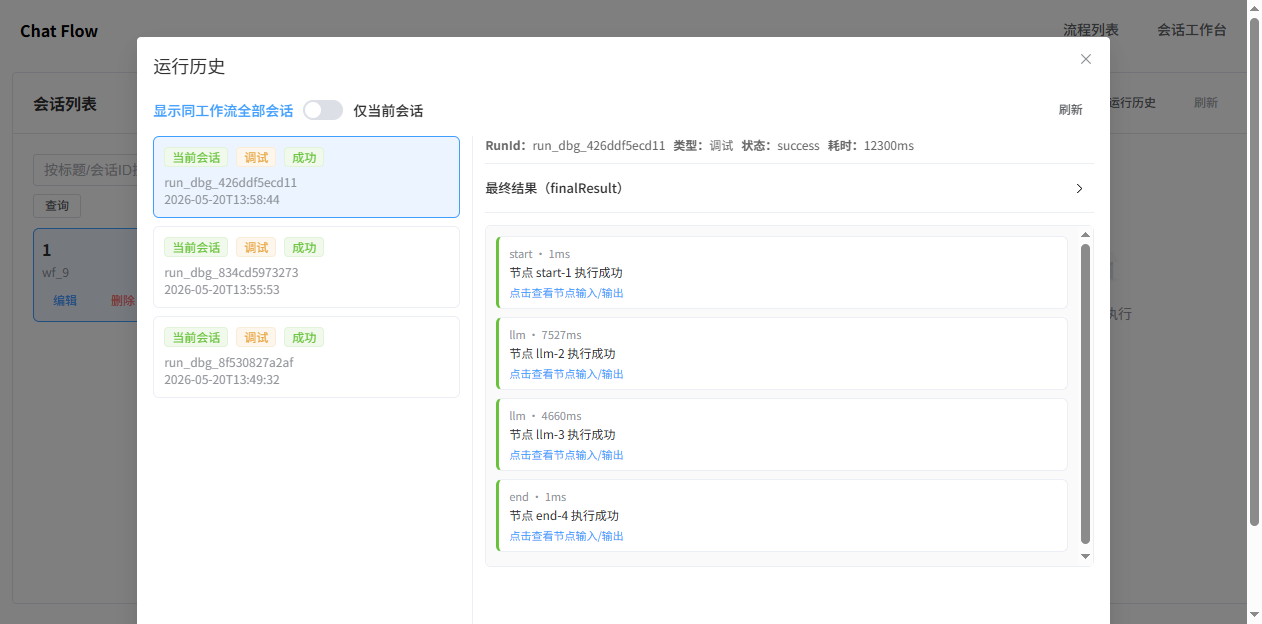
Task: View input/output for node llm-3
Action: click(x=566, y=455)
